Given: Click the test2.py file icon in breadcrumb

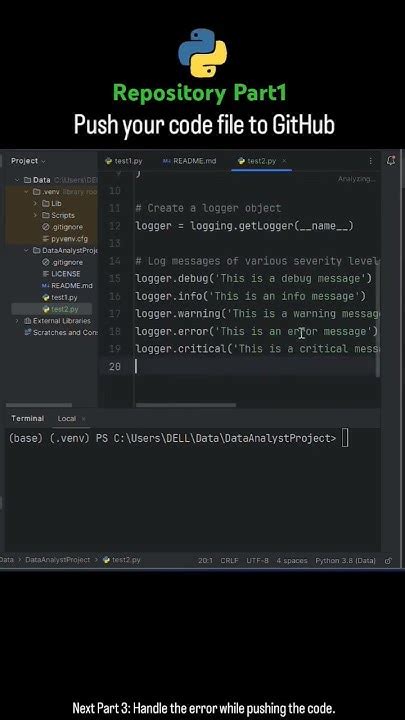Looking at the screenshot, I should point(107,560).
